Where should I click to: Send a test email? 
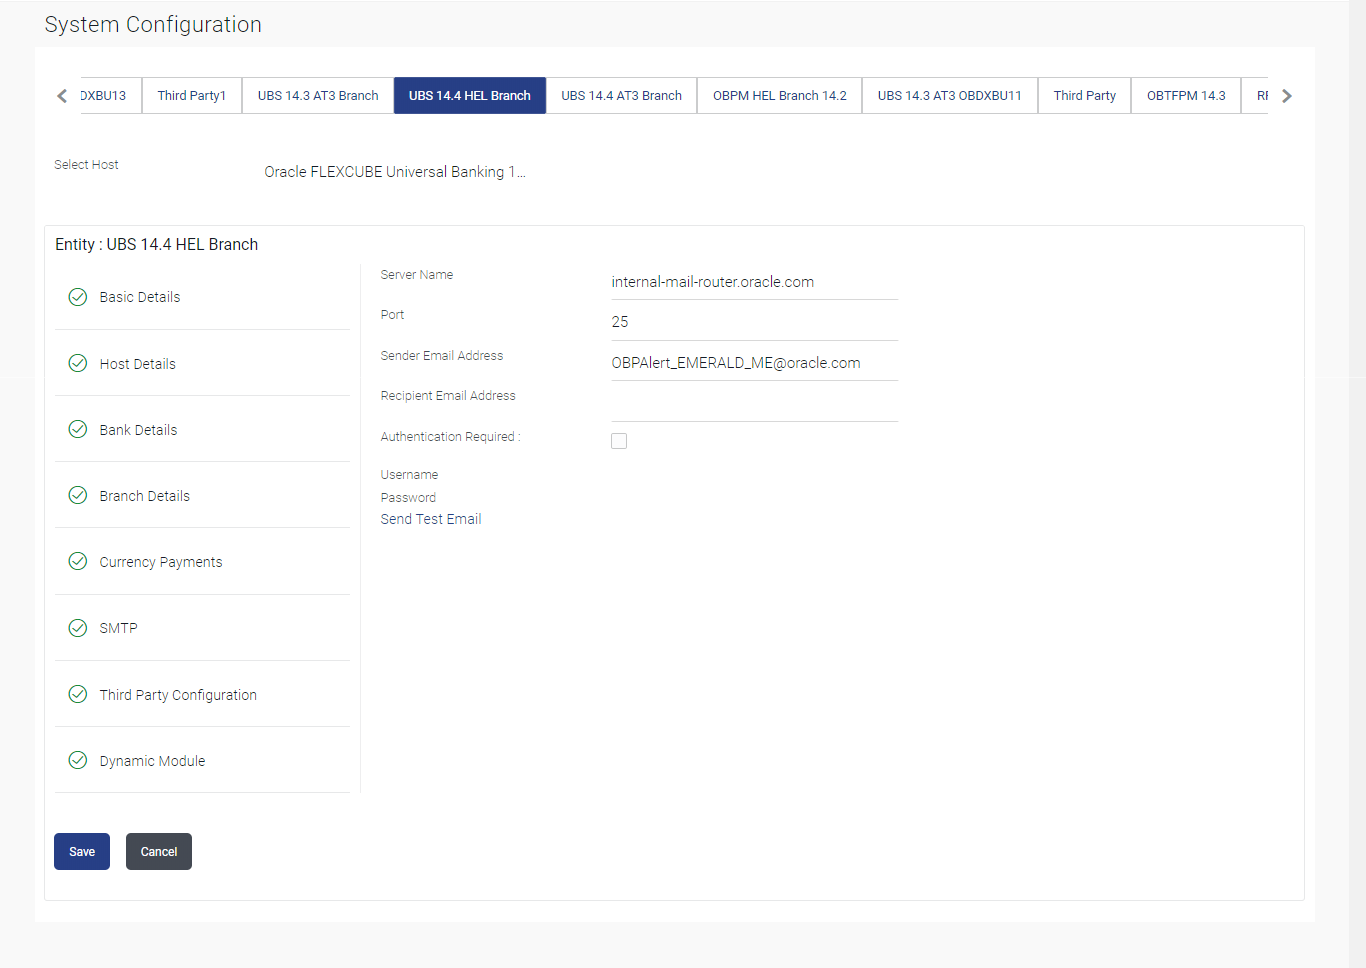[x=431, y=519]
